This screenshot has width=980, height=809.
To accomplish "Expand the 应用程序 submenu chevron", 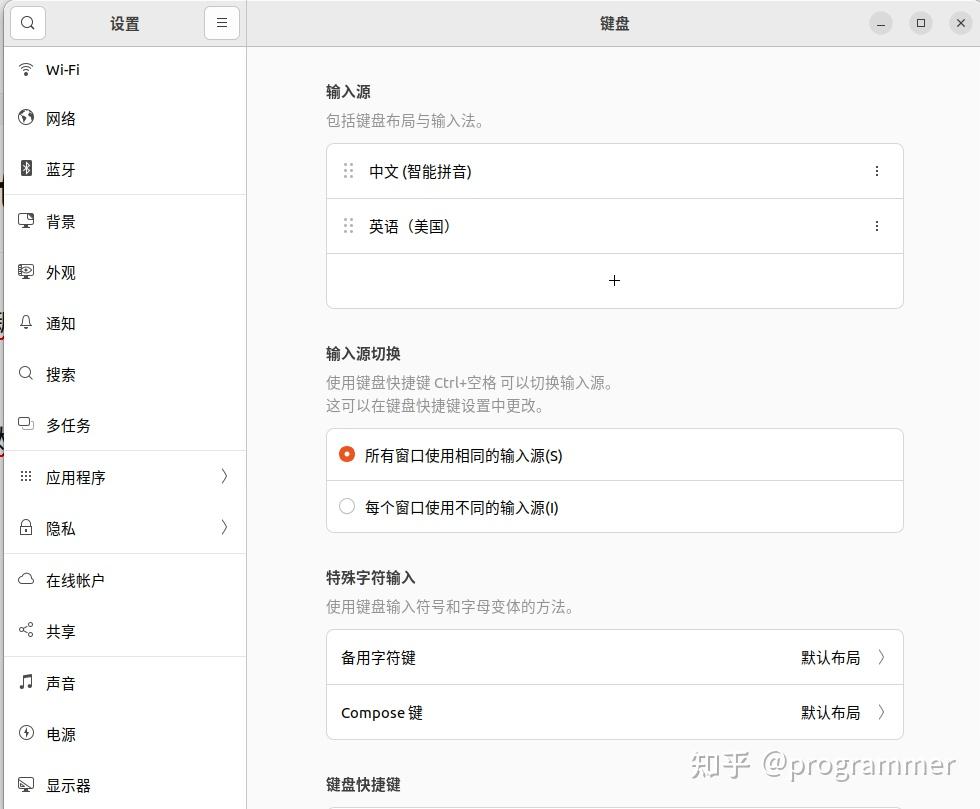I will tap(224, 476).
